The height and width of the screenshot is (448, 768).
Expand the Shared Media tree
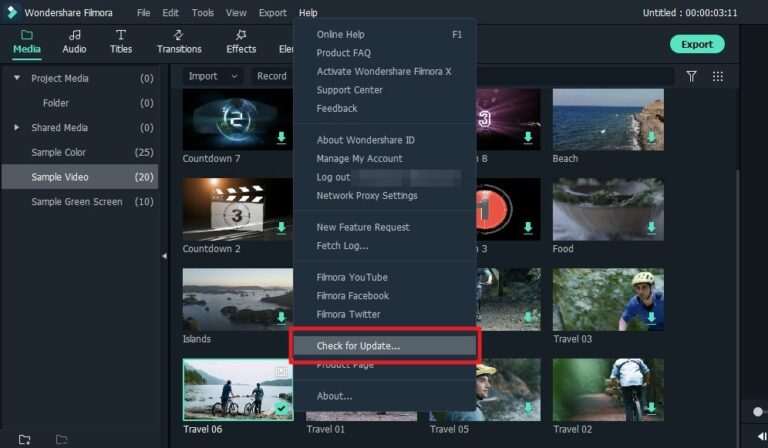click(17, 128)
